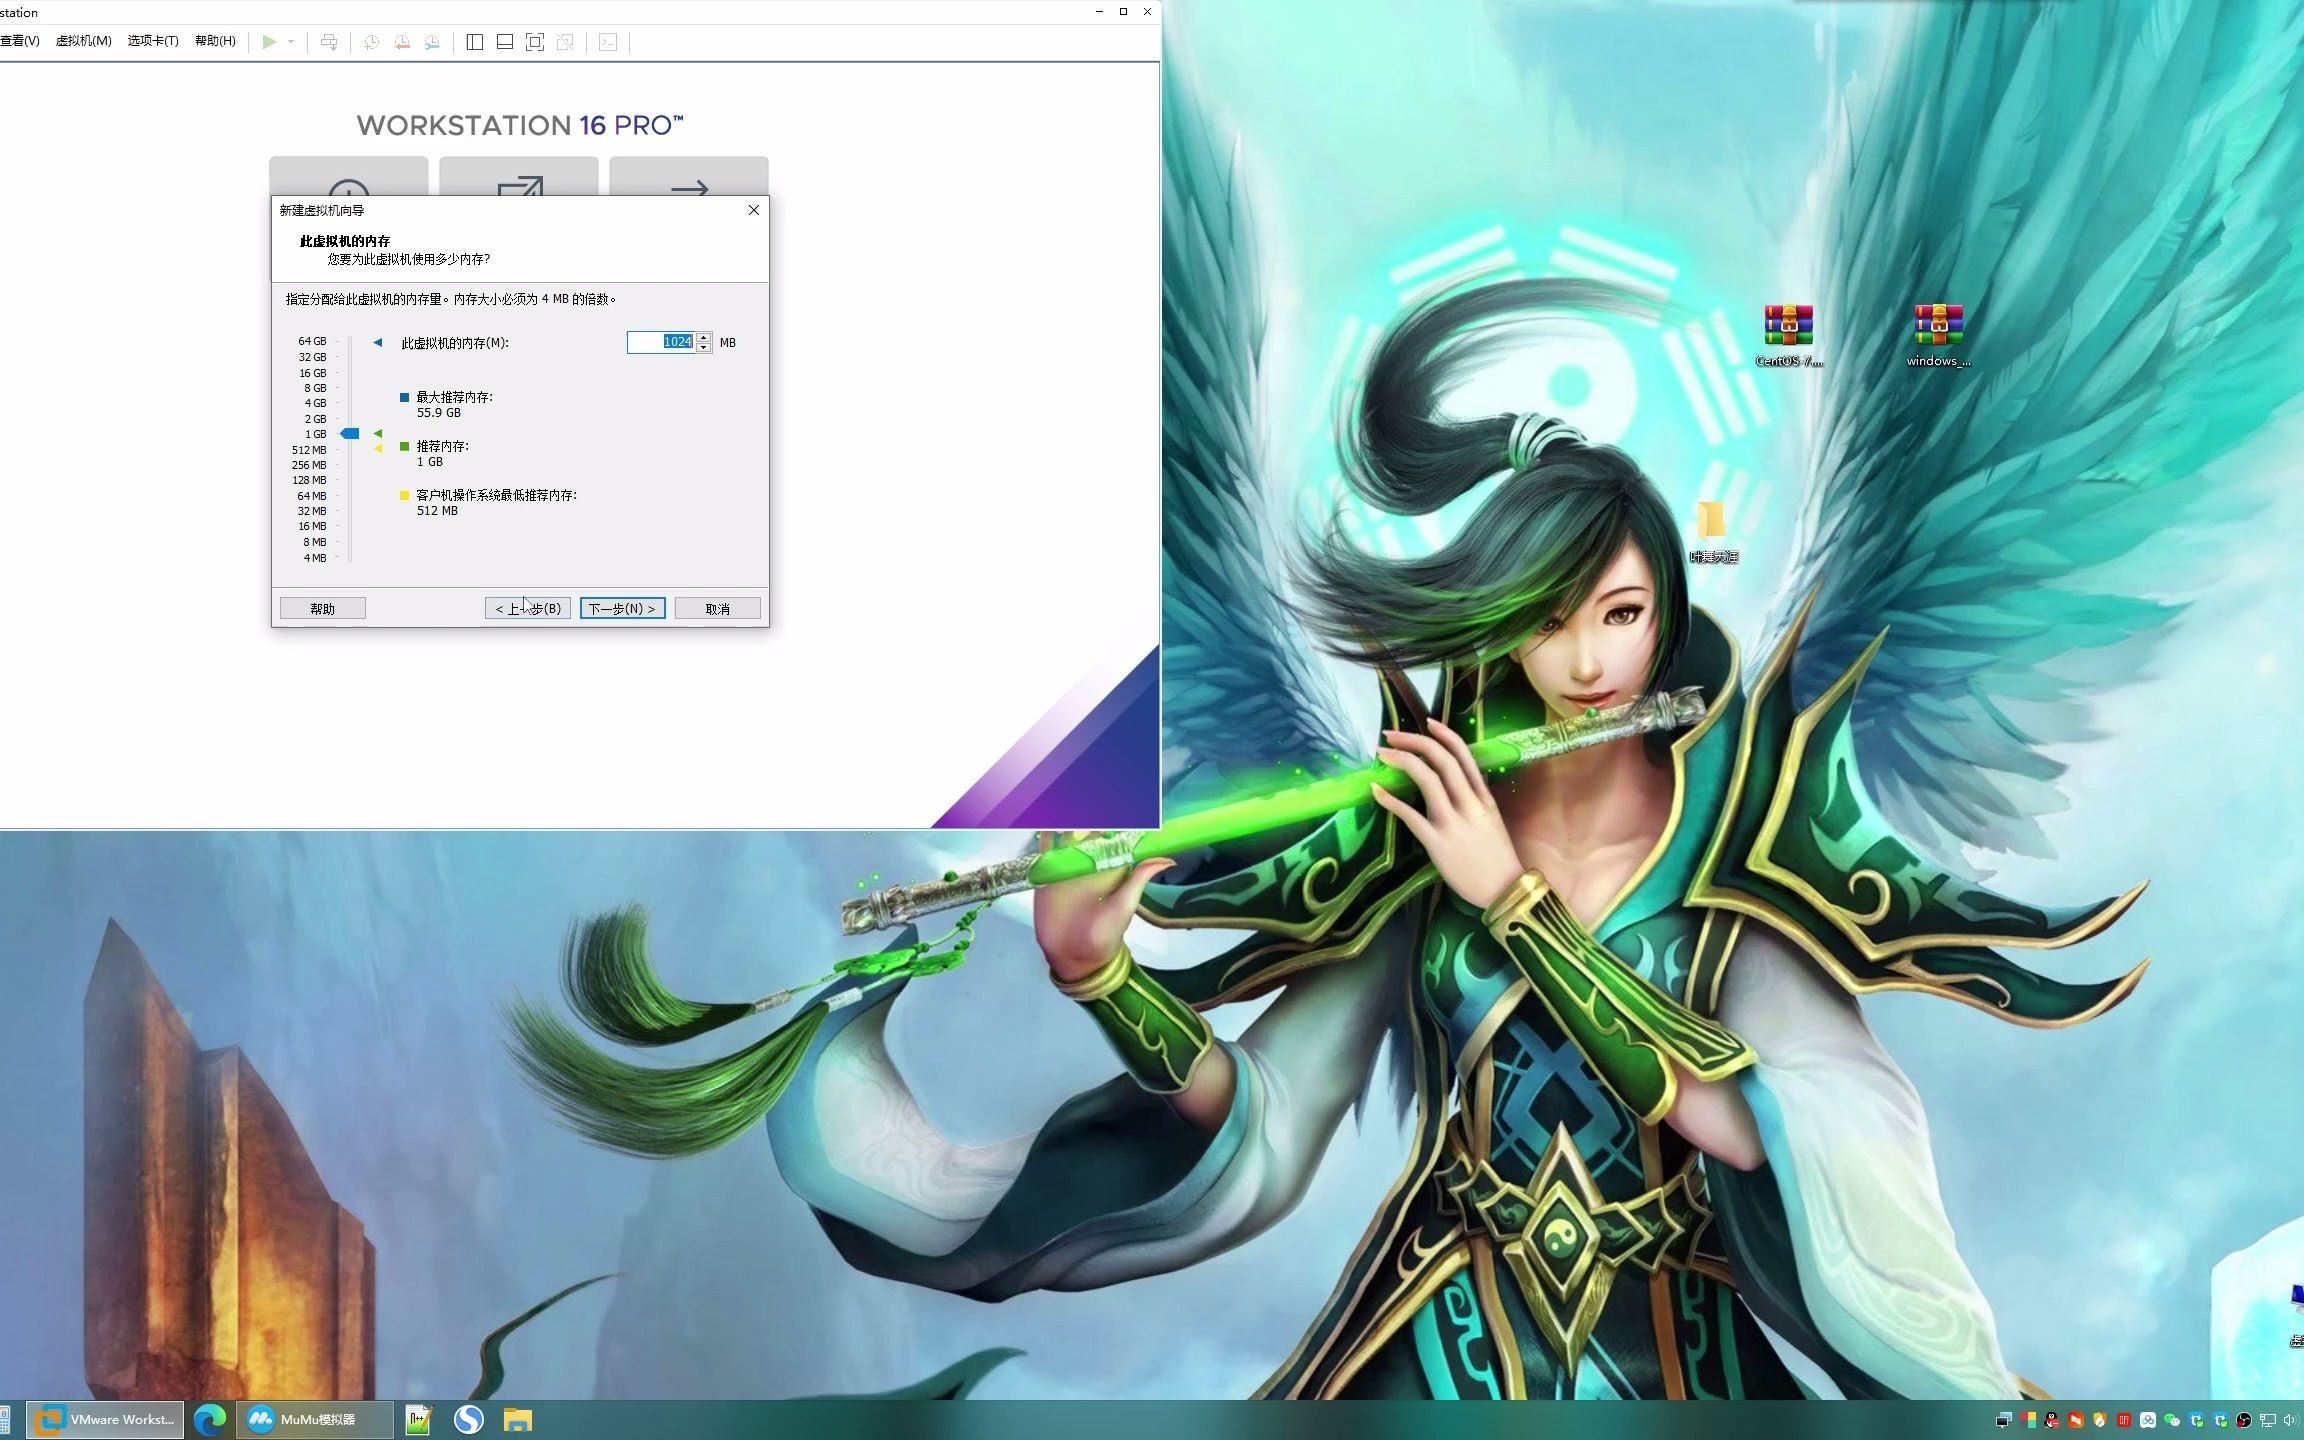Click the 取消 button in wizard
This screenshot has width=2304, height=1440.
coord(717,608)
